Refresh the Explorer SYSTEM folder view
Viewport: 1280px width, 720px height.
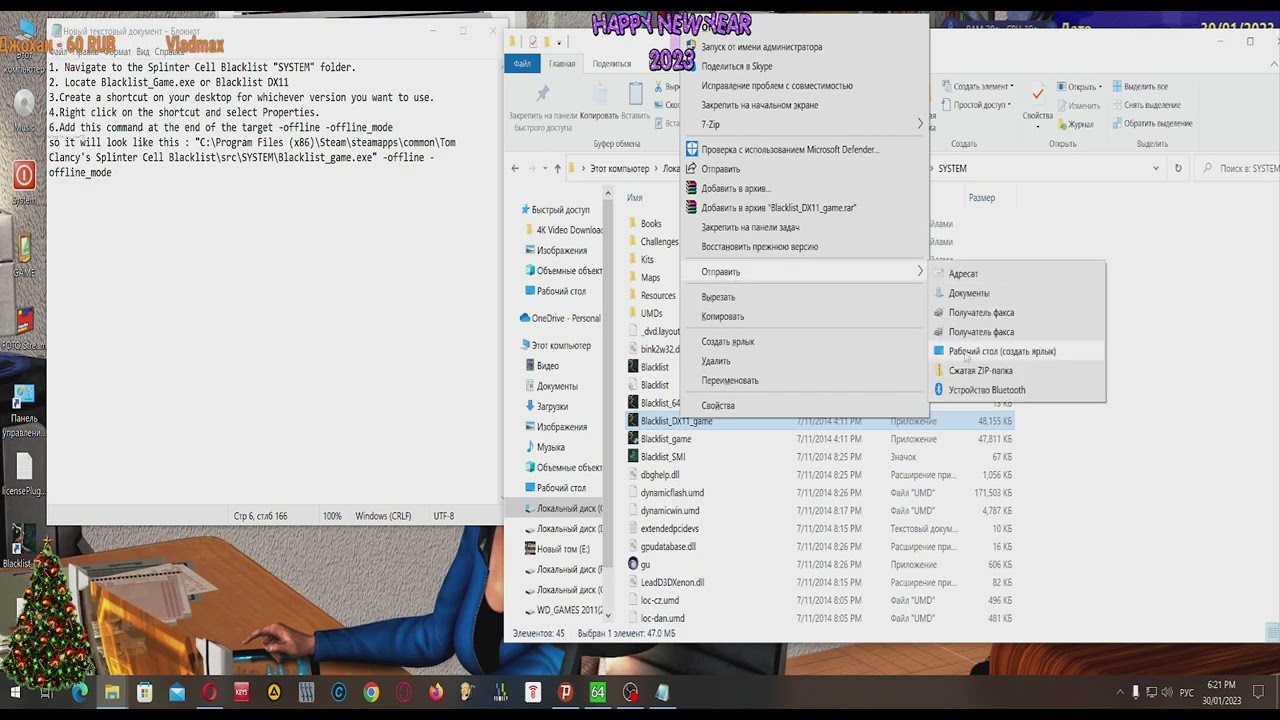pos(1178,169)
